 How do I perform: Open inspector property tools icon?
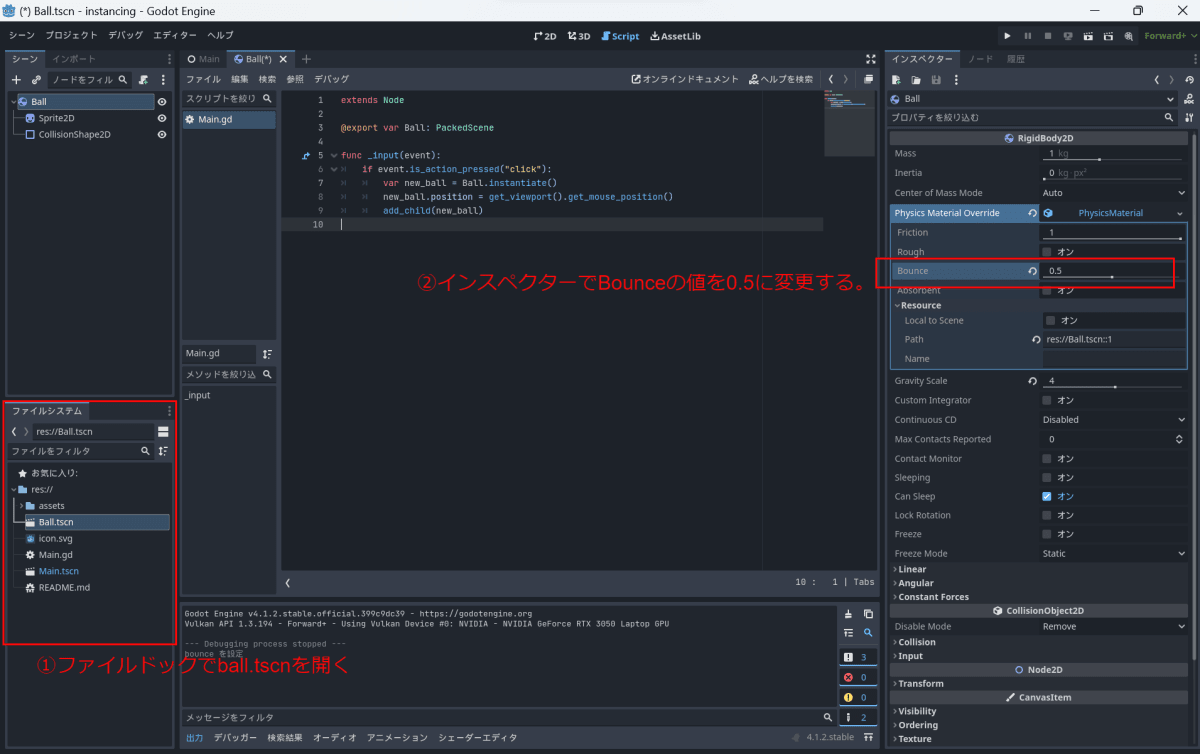[x=1189, y=117]
